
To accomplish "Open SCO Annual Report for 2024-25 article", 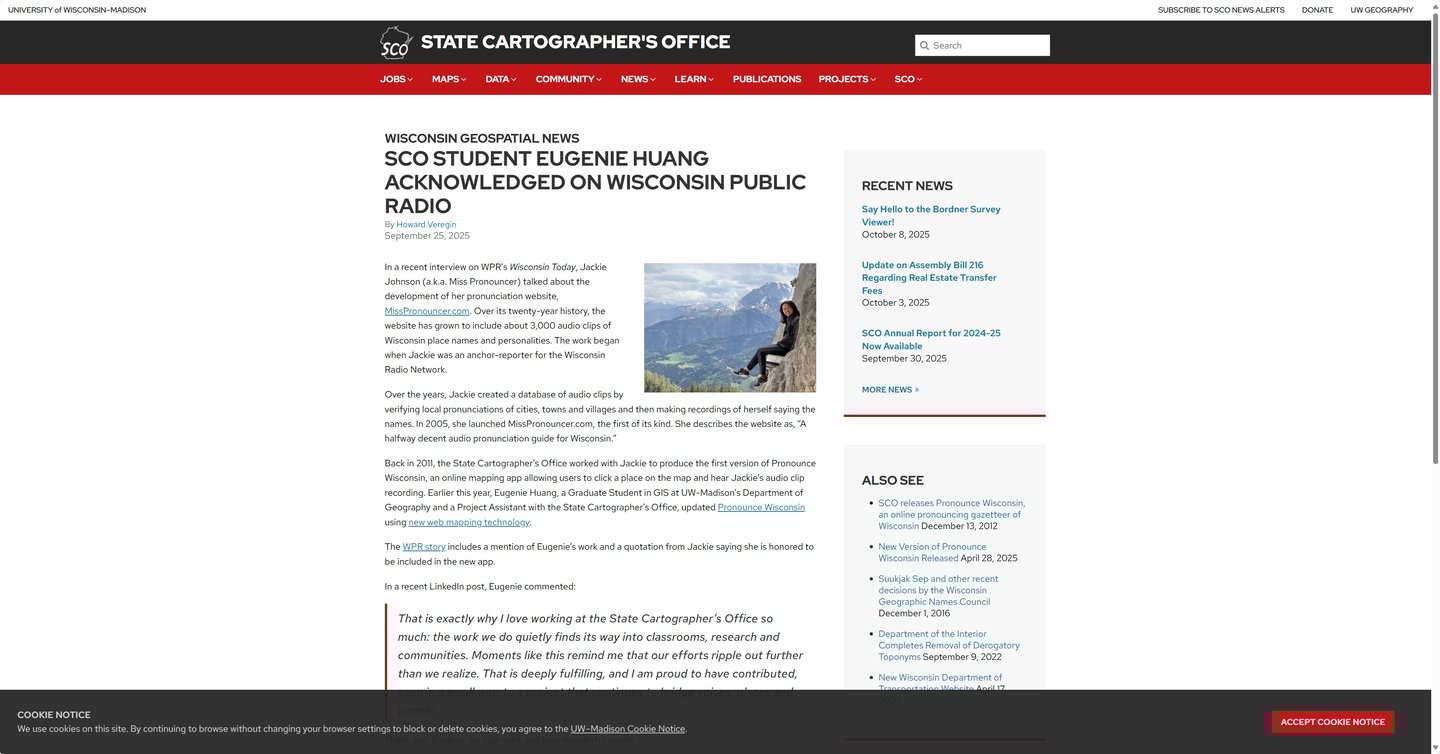I will tap(931, 339).
